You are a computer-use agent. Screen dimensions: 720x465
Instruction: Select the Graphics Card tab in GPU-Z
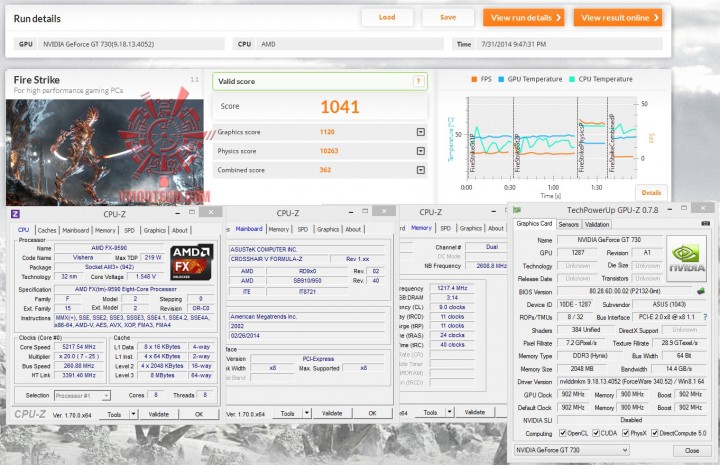point(534,224)
